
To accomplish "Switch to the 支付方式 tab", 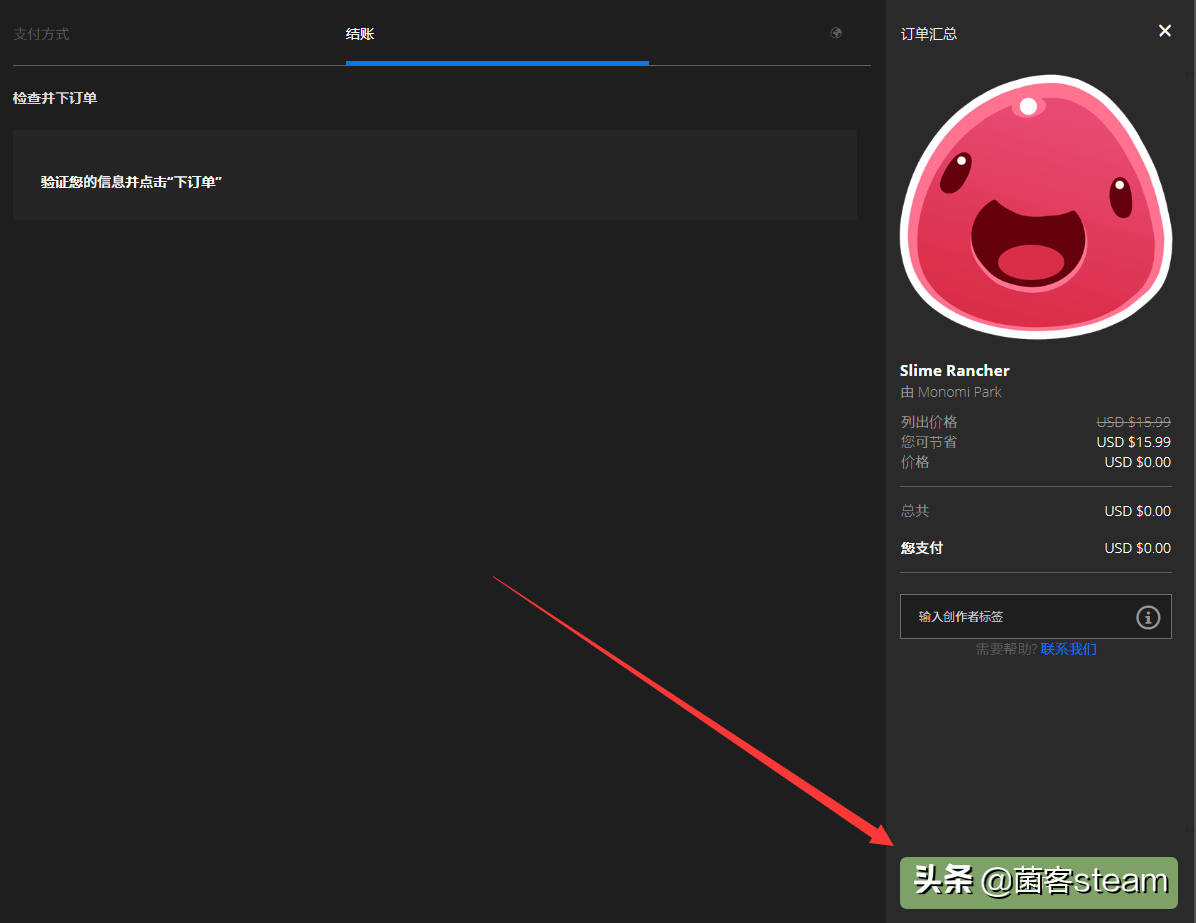I will (41, 33).
